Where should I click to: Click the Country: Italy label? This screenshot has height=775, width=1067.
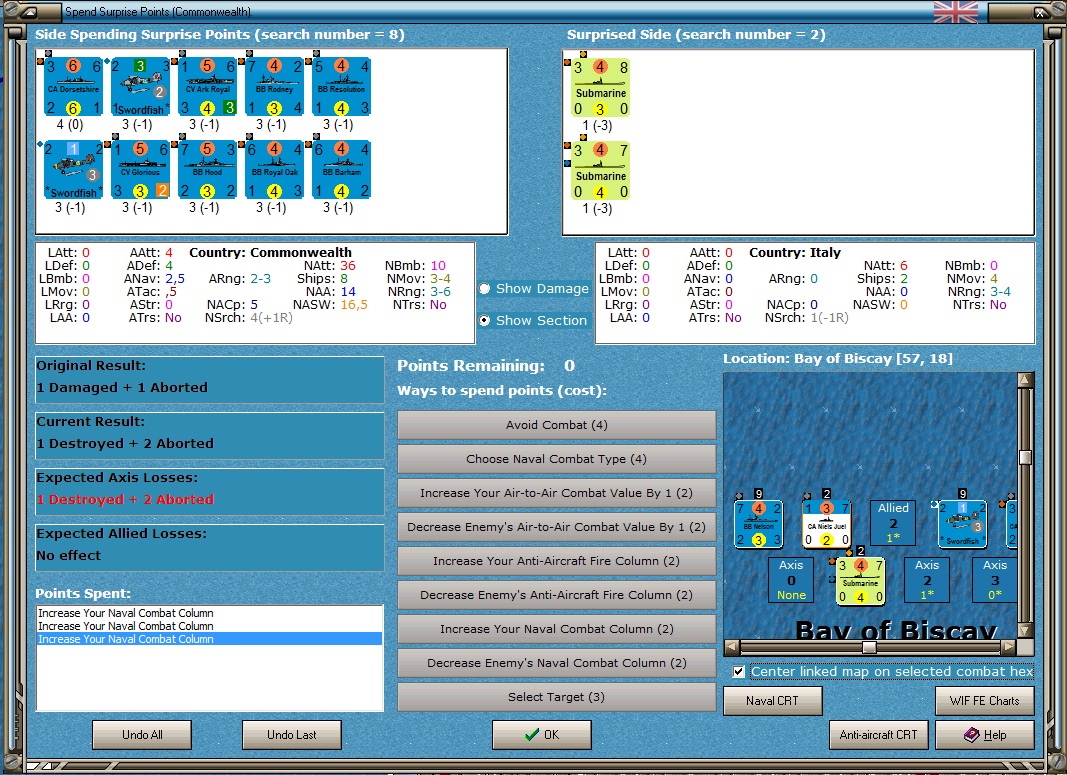[795, 252]
